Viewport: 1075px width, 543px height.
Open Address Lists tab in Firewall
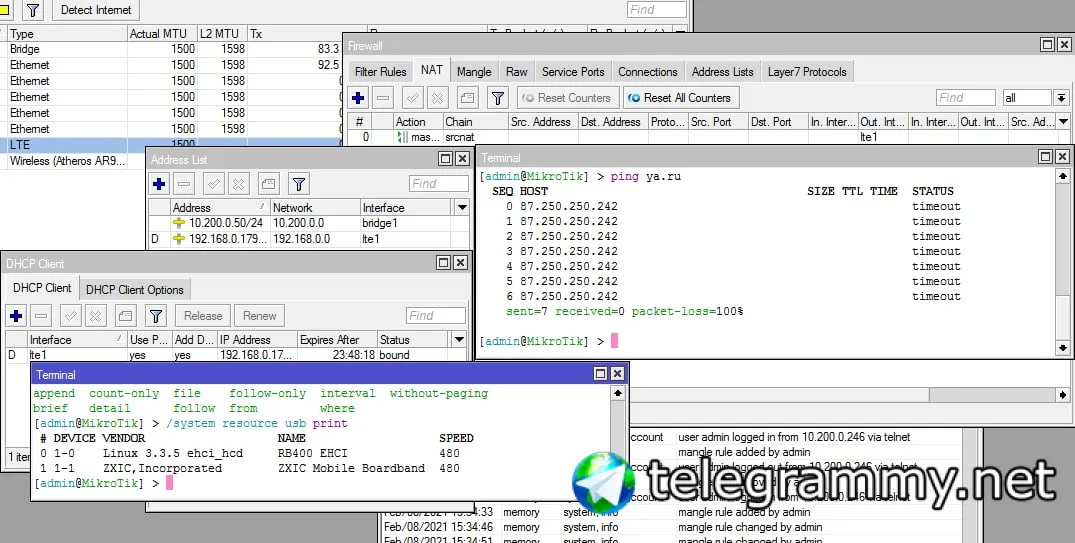click(723, 72)
